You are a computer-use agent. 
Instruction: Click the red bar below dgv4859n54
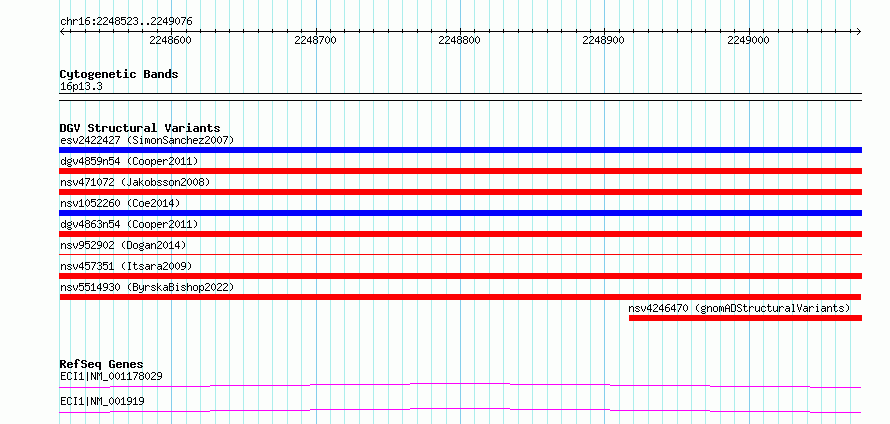[x=460, y=171]
